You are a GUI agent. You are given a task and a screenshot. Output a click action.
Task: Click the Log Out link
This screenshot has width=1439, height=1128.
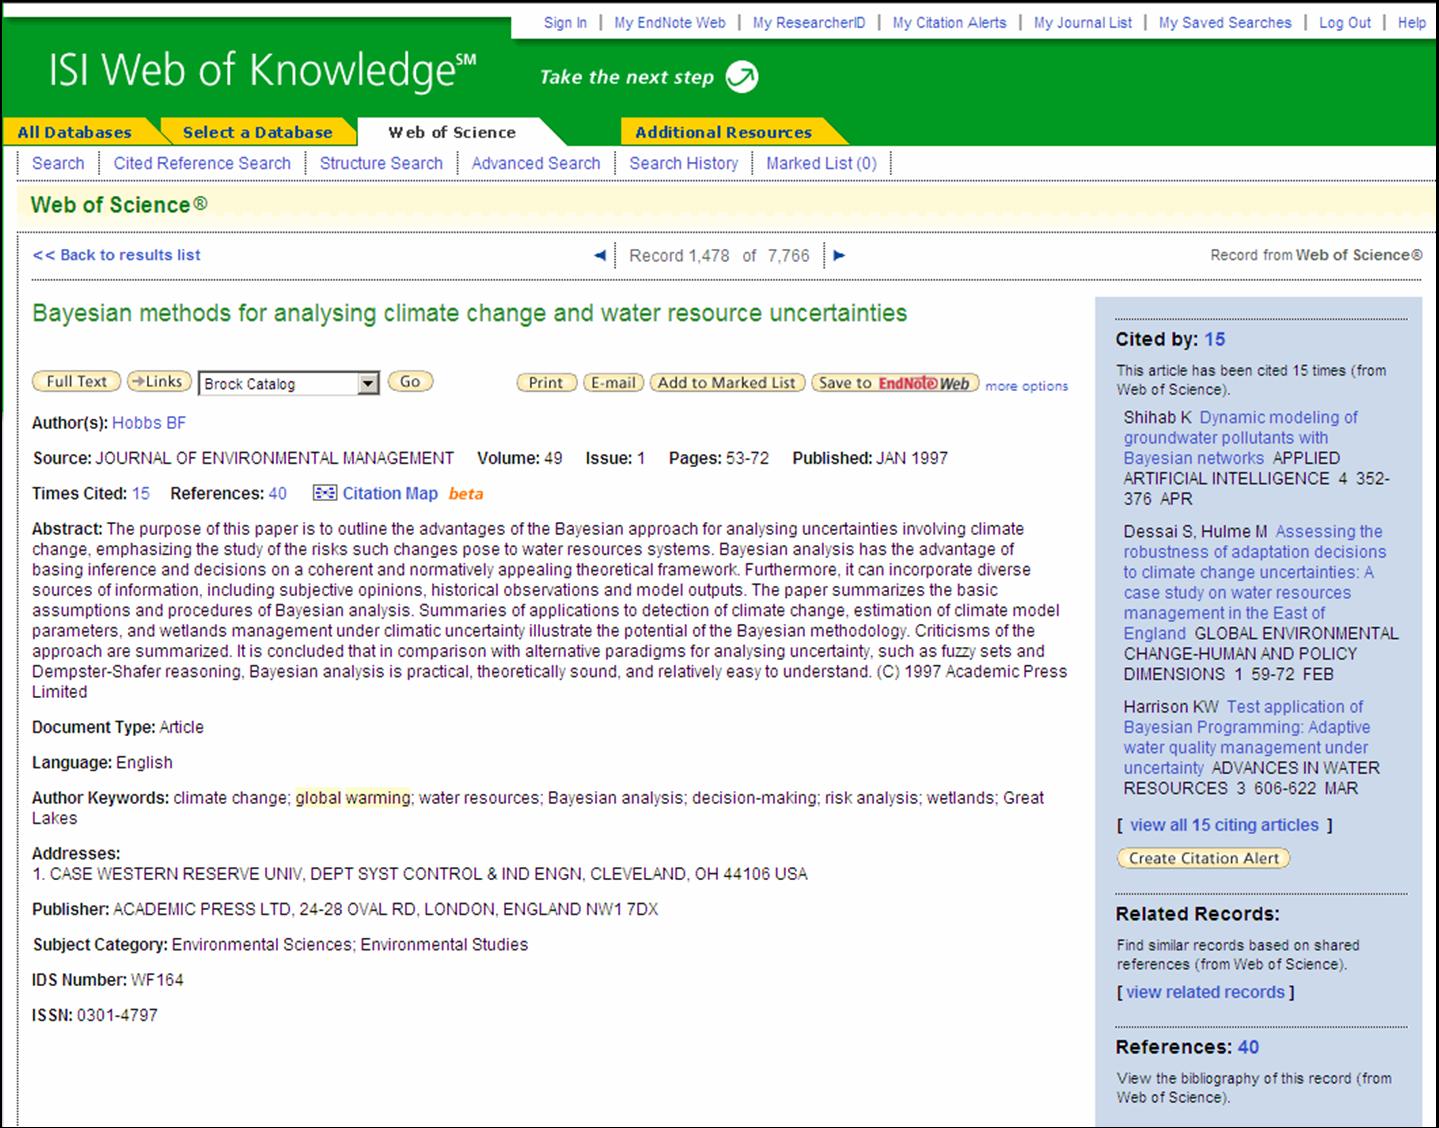(x=1345, y=22)
